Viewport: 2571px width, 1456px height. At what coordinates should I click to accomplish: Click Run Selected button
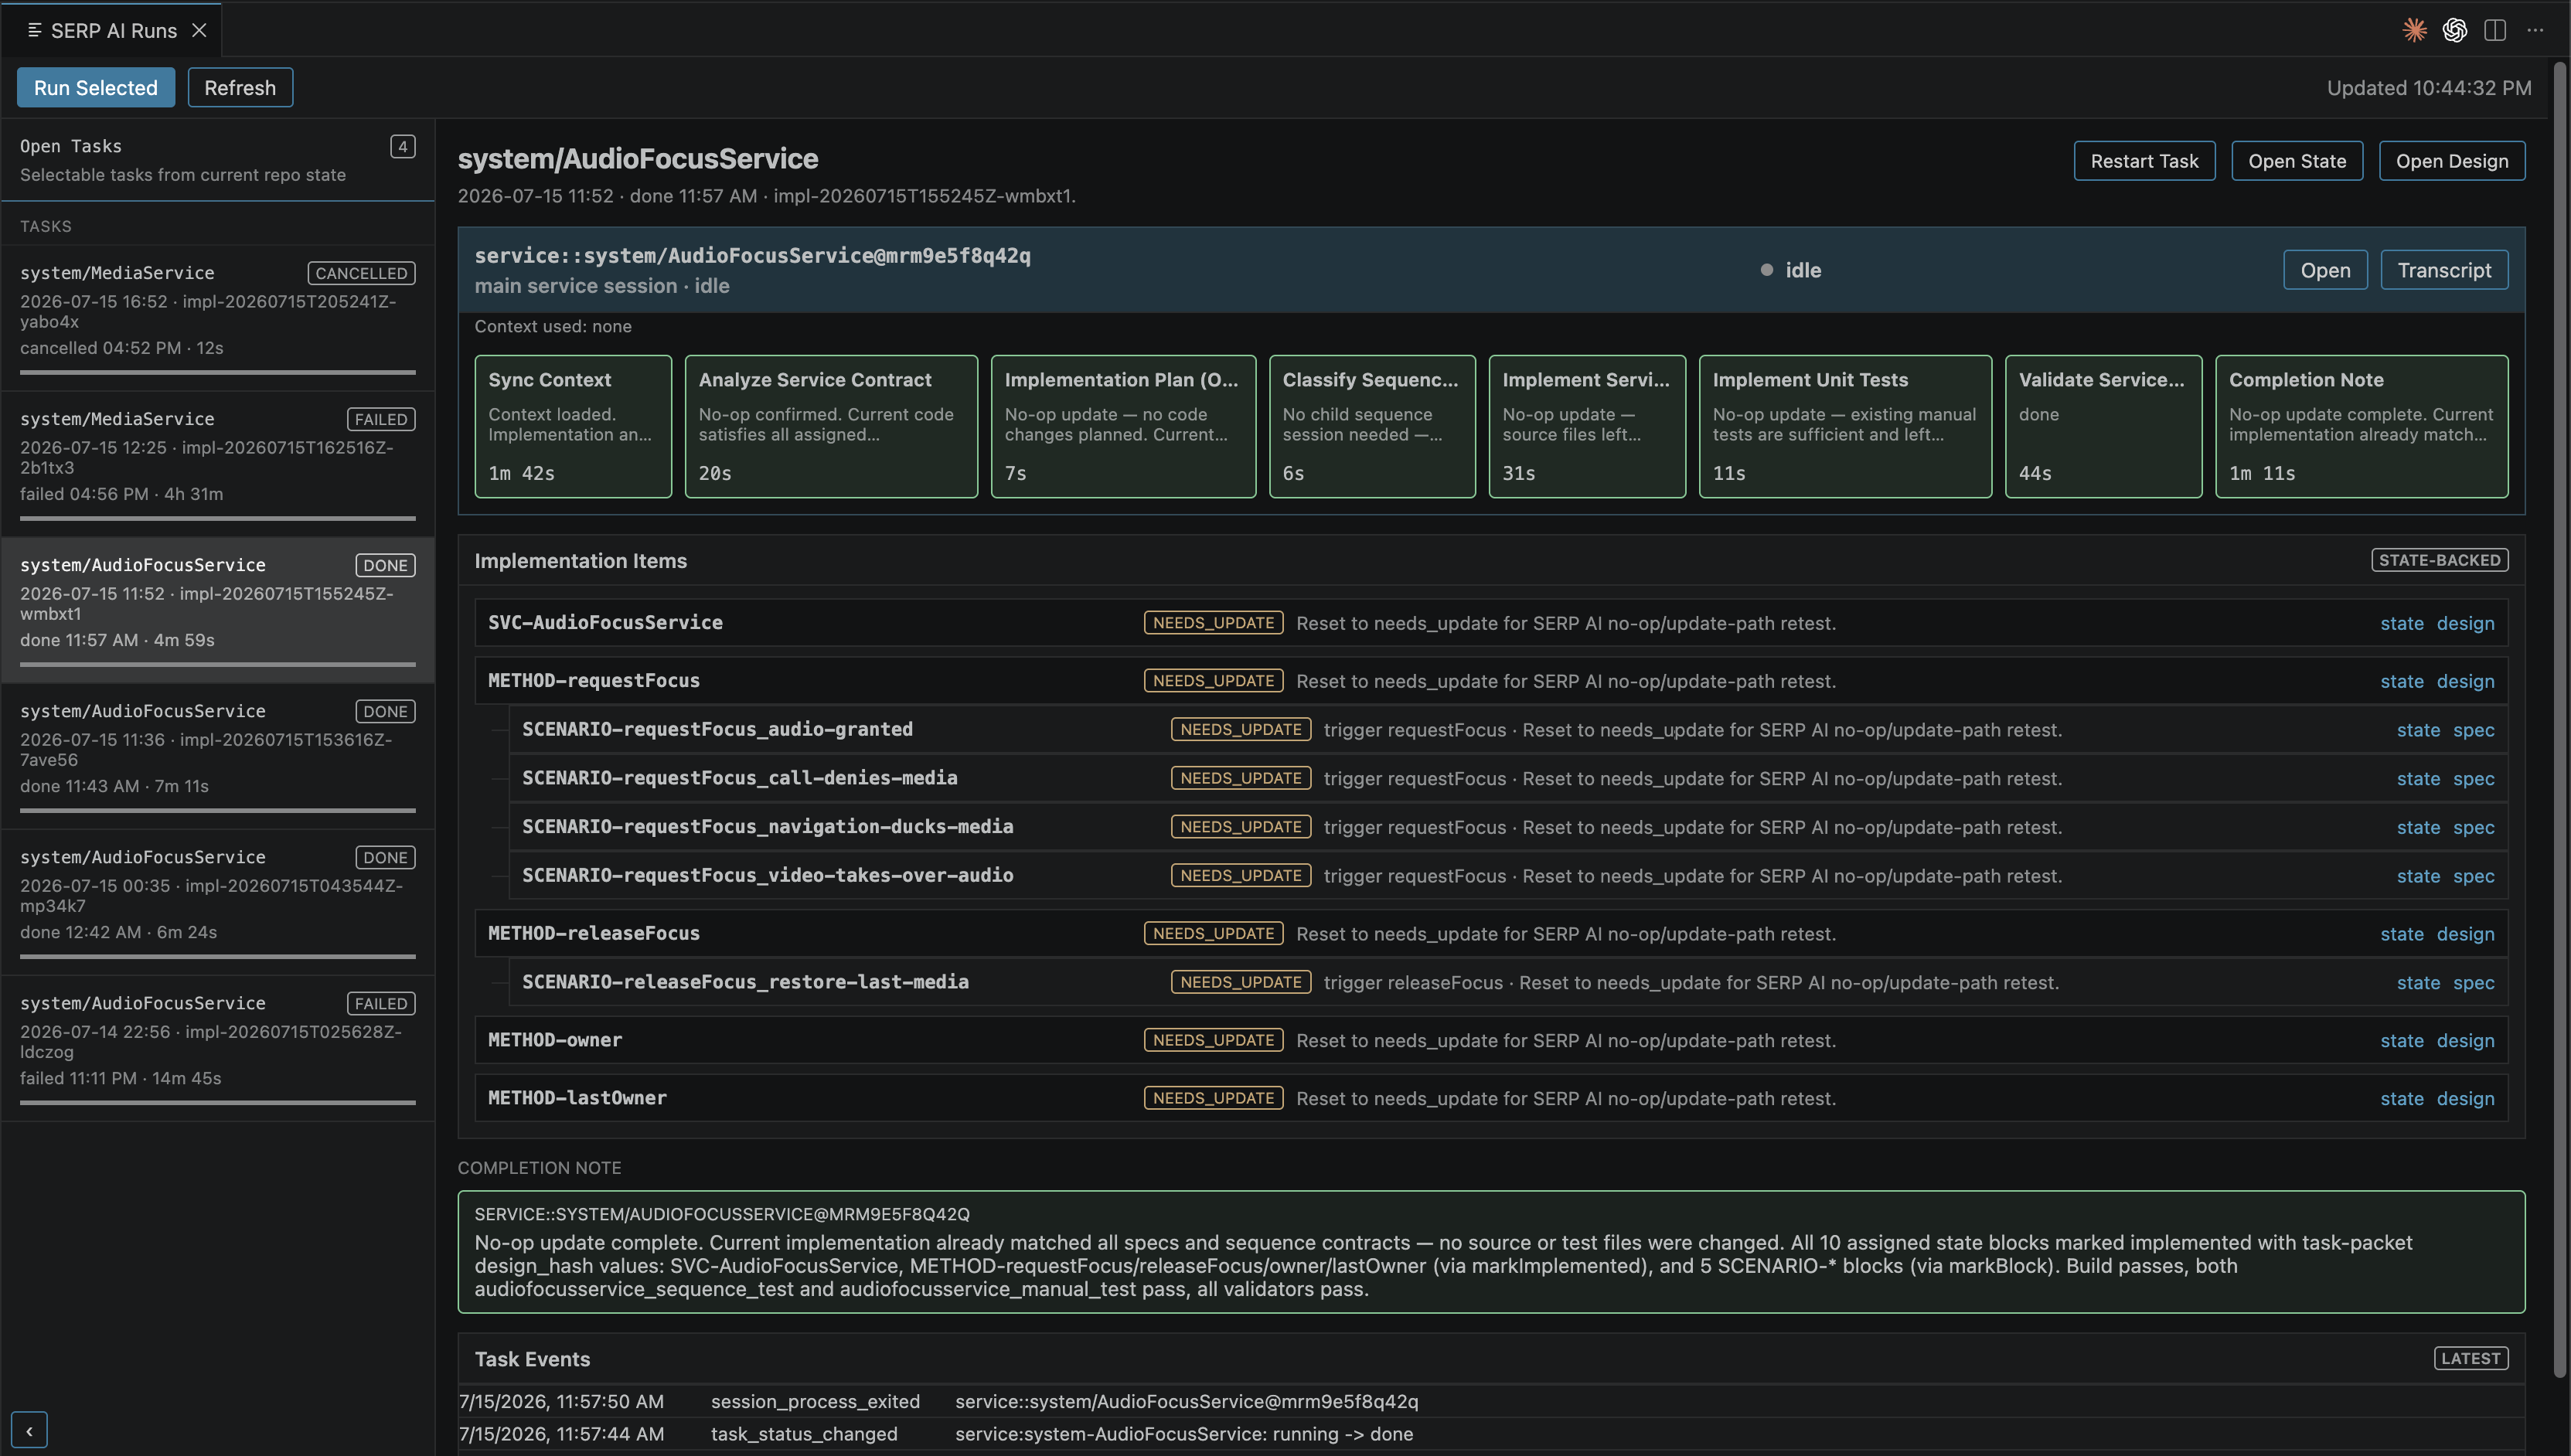point(96,88)
